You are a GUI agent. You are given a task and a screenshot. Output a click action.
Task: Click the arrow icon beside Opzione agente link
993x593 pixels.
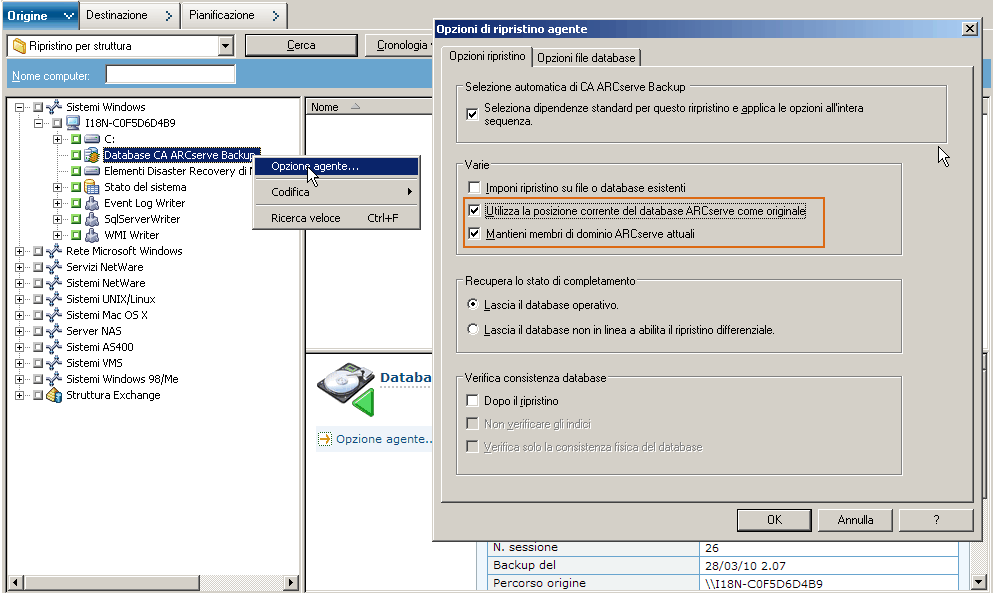pyautogui.click(x=325, y=439)
